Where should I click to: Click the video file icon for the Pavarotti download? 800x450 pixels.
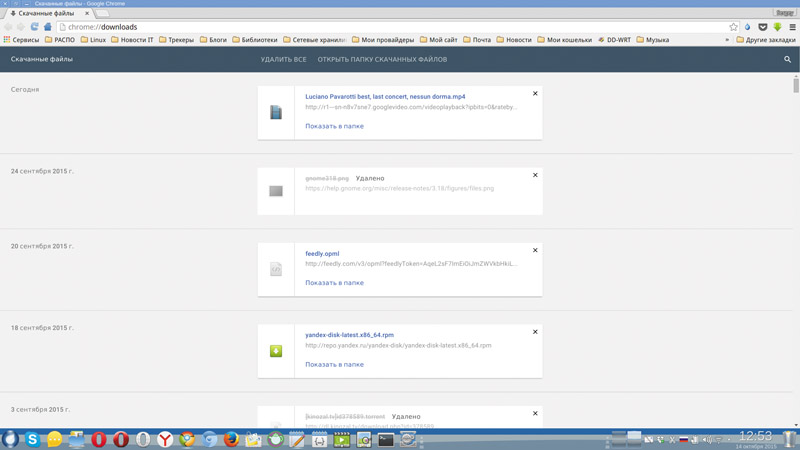276,112
